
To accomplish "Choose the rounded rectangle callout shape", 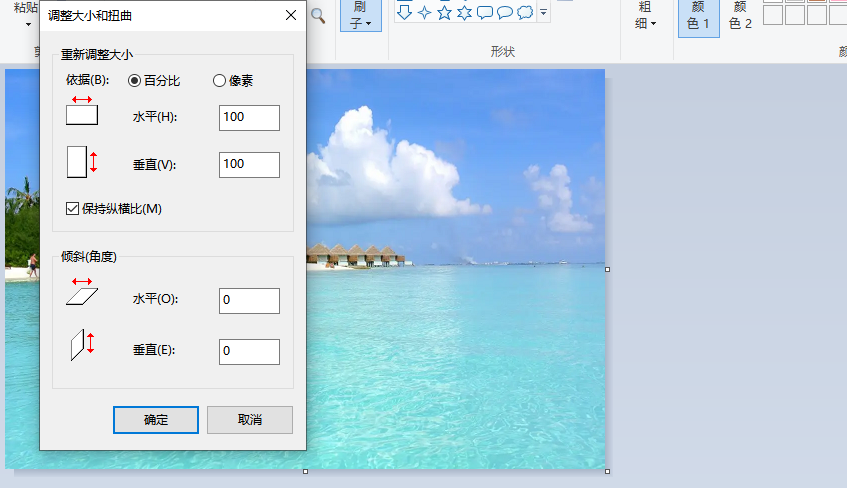I will point(485,12).
